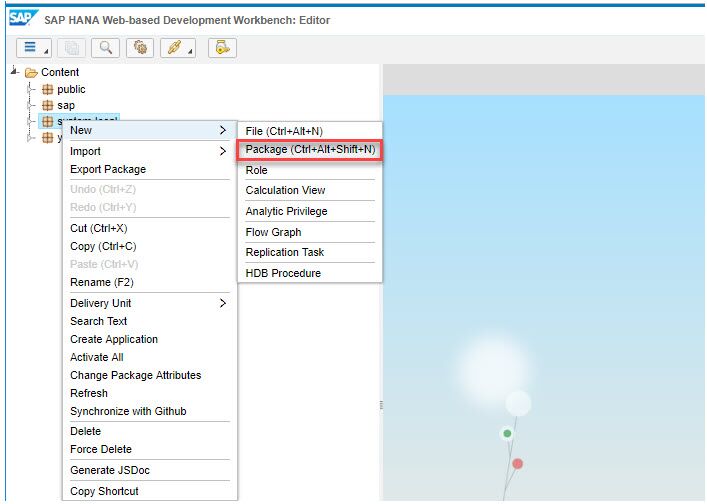Expand the public package node

click(x=30, y=89)
